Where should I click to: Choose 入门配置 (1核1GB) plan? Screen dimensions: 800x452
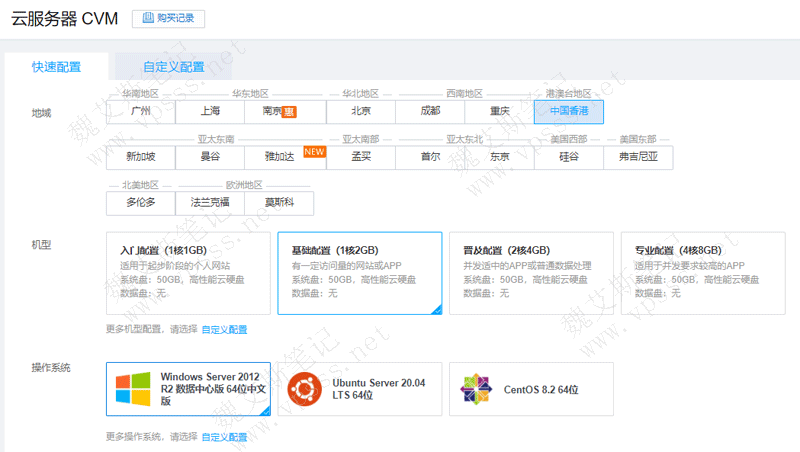(188, 273)
